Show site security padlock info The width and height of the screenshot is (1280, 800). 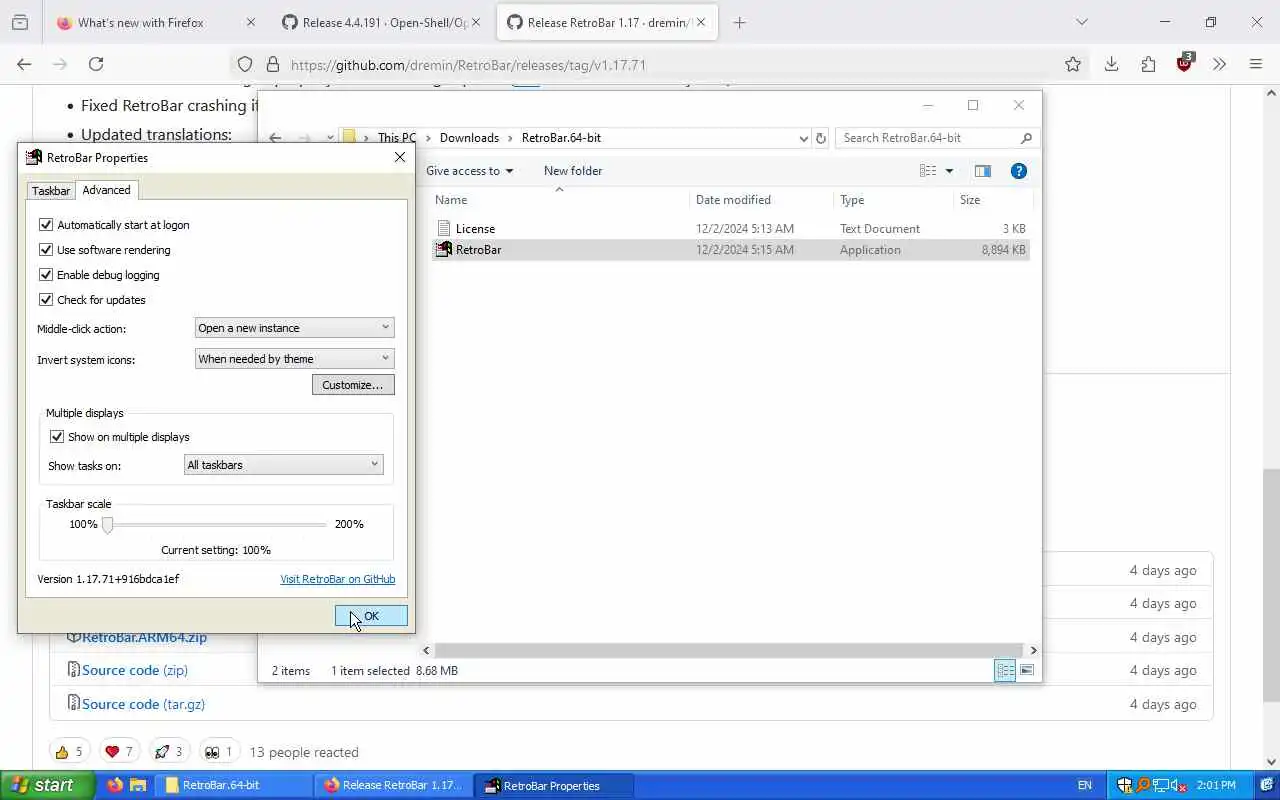click(x=272, y=65)
